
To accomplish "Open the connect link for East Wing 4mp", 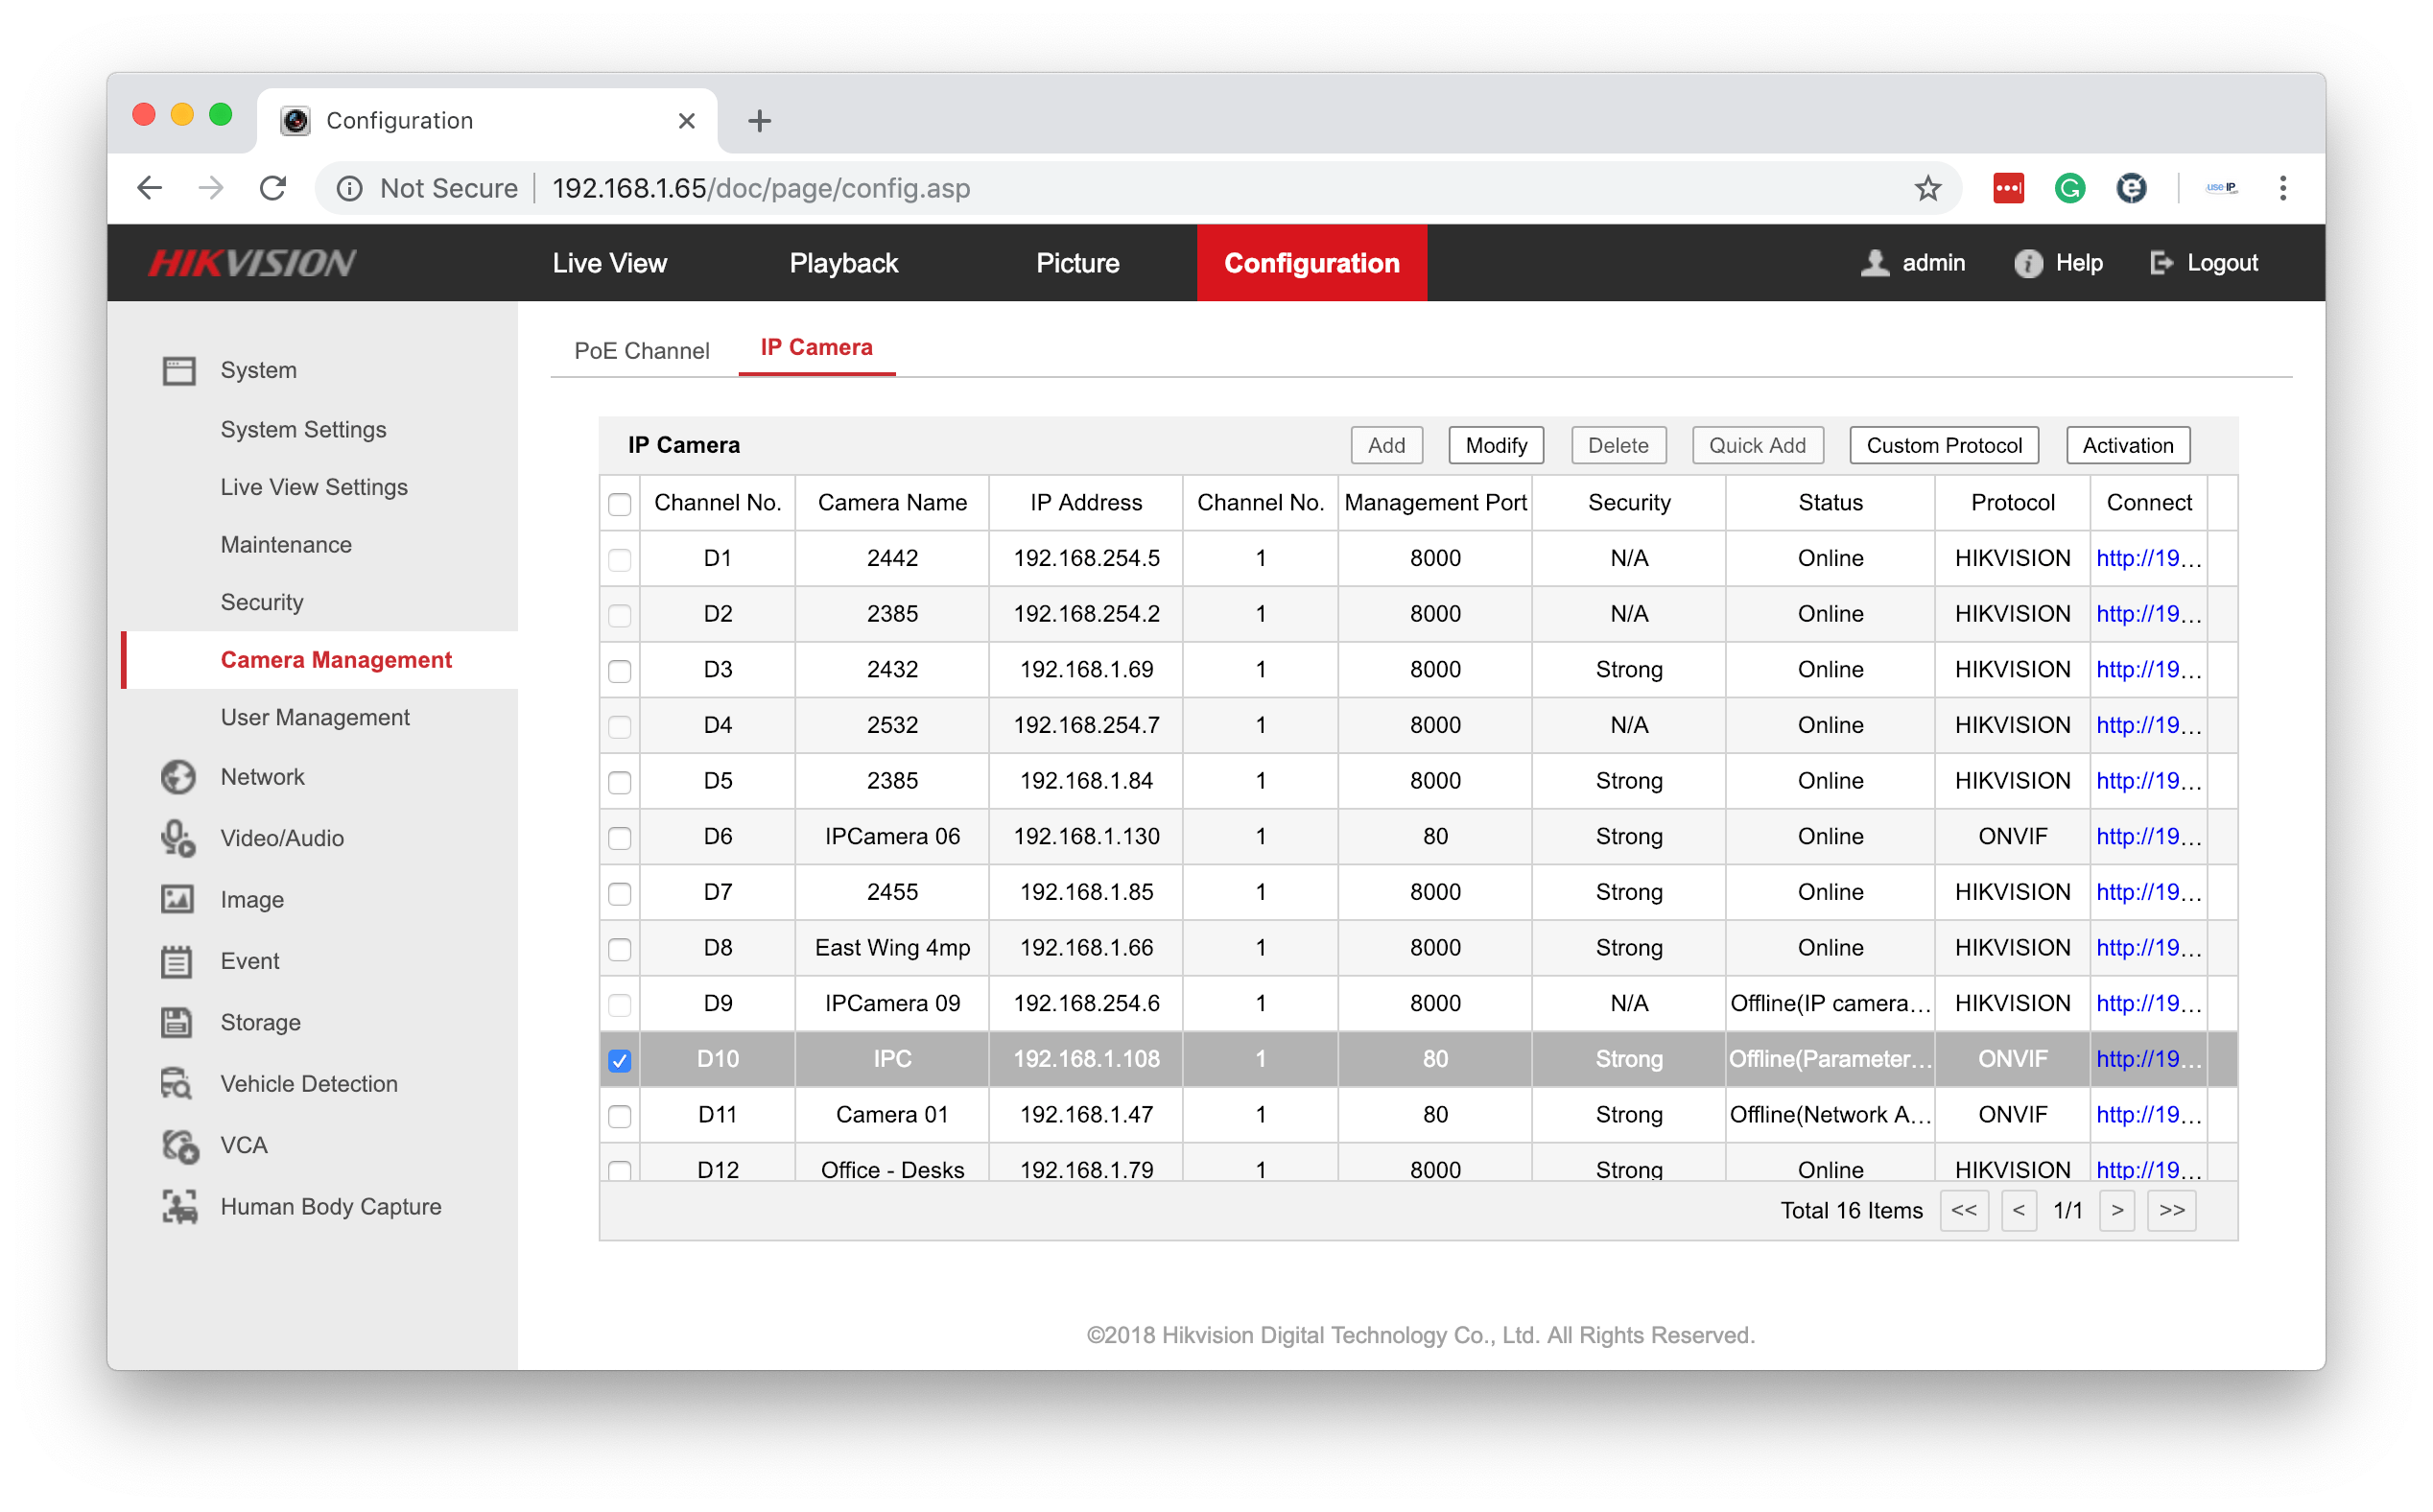I will (x=2147, y=947).
